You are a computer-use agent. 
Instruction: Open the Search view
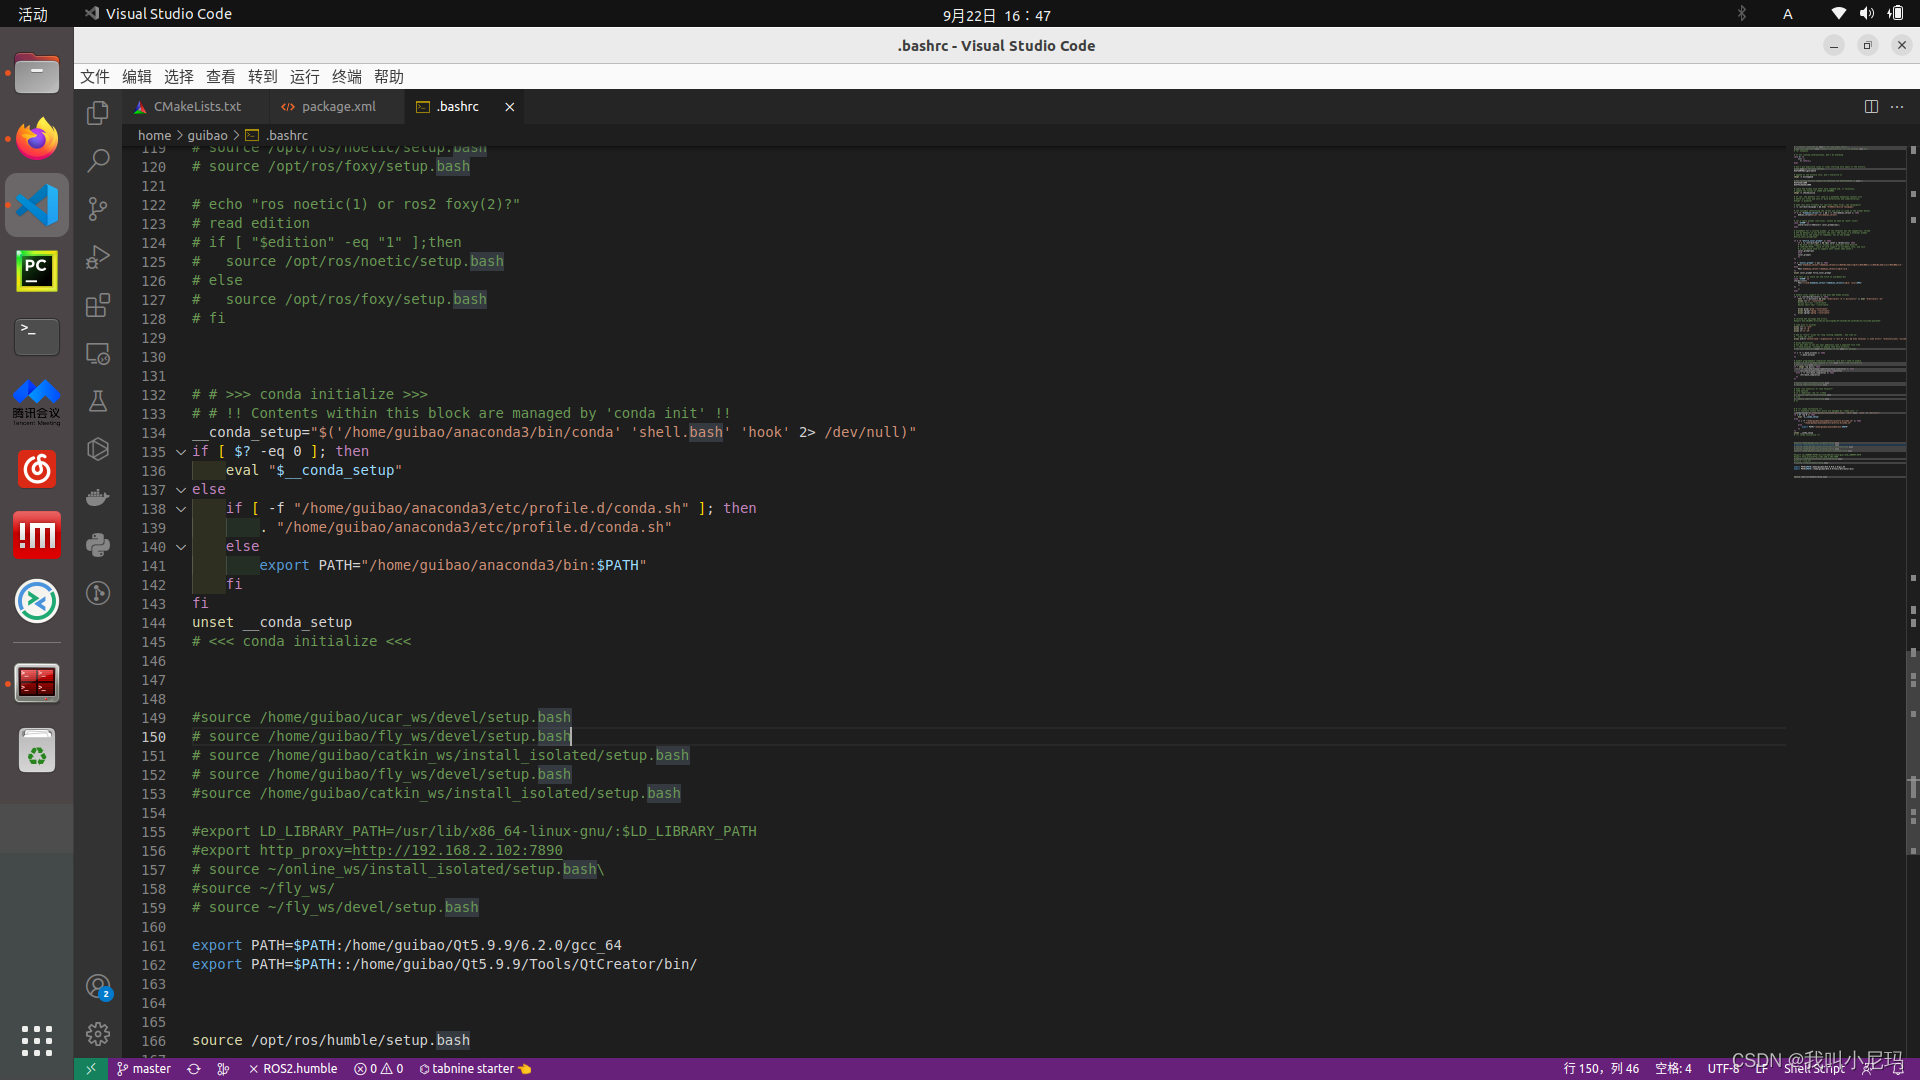97,160
